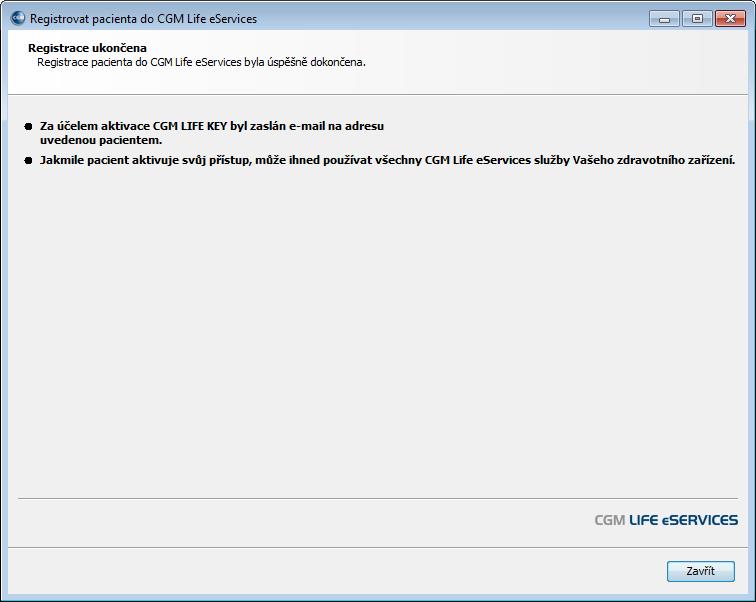Click the globe application icon in title bar

tap(18, 18)
